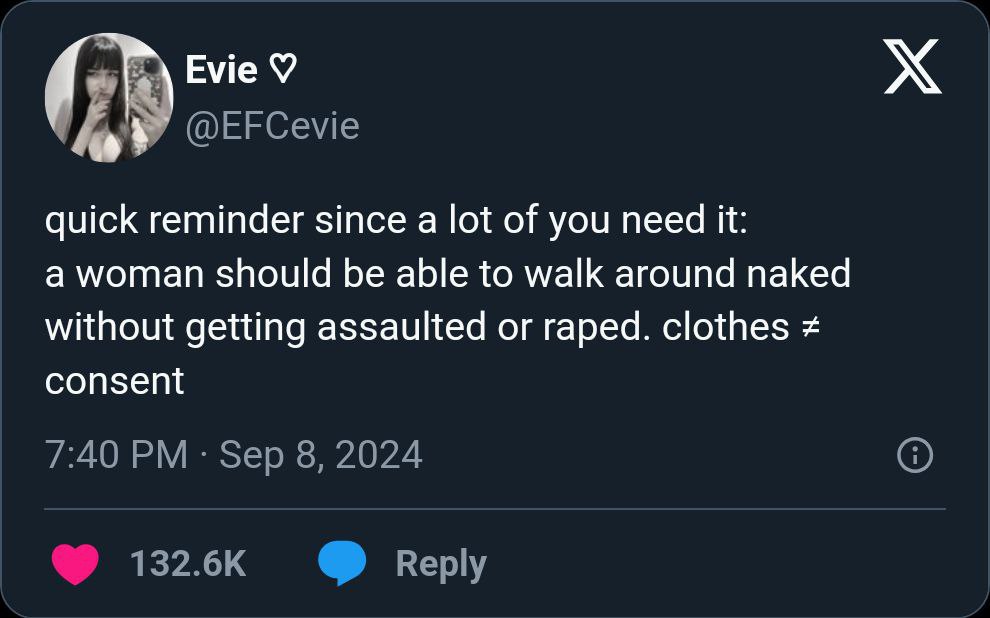990x618 pixels.
Task: View the 132.6K likes count
Action: coord(188,564)
